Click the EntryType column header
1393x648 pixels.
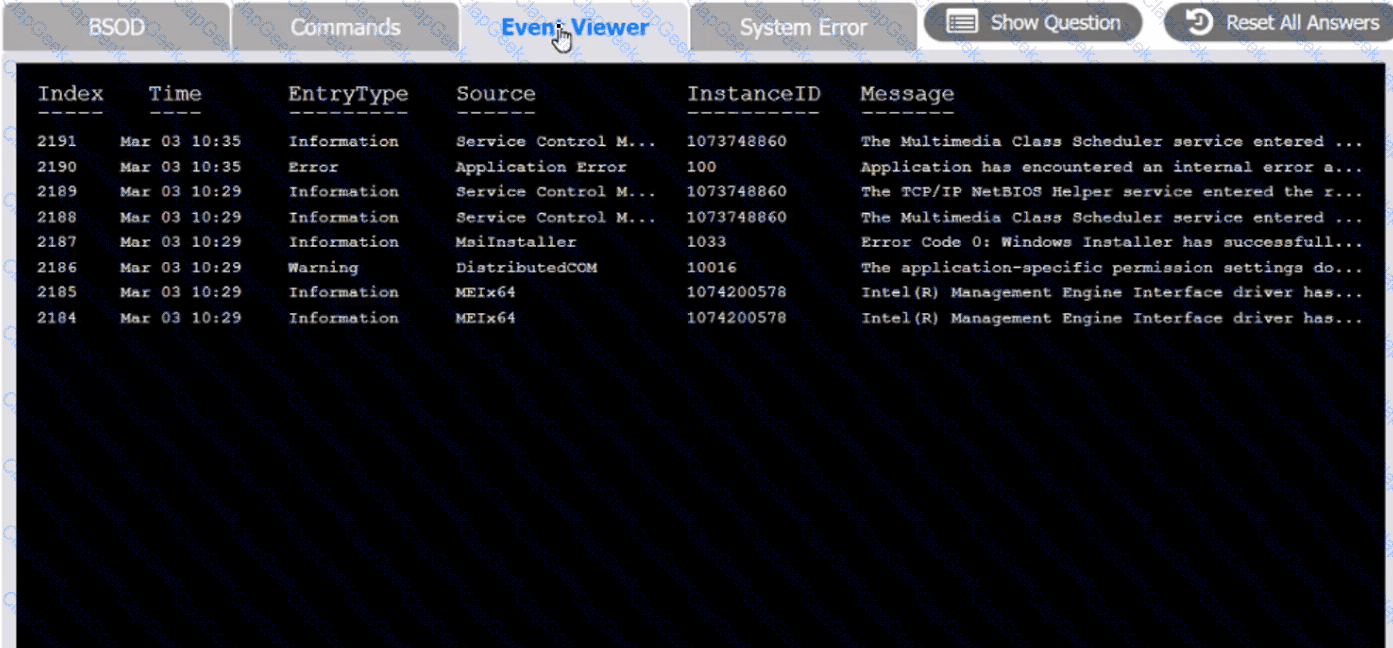(348, 94)
